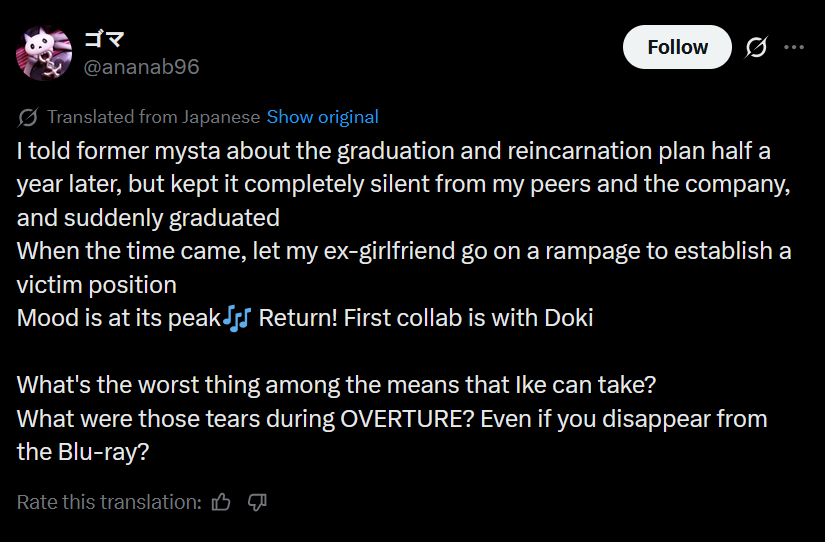Open Grok actions icon beside Follow
825x542 pixels.
pyautogui.click(x=757, y=47)
